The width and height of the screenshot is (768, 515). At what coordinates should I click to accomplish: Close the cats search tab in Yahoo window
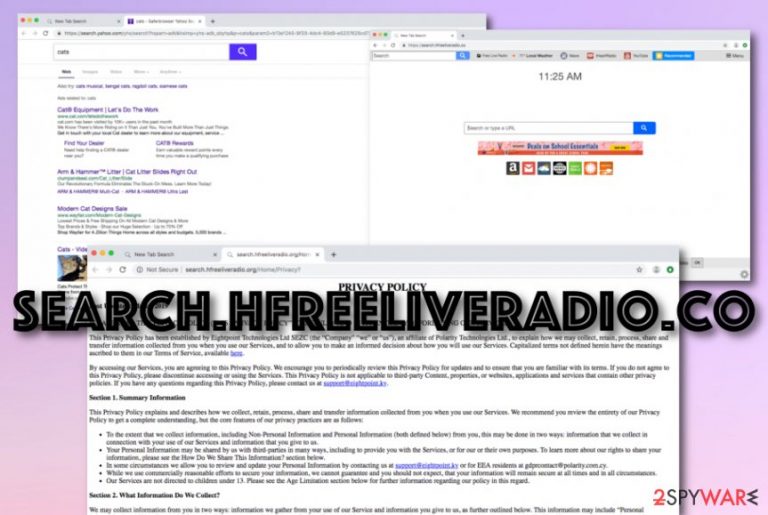[200, 22]
